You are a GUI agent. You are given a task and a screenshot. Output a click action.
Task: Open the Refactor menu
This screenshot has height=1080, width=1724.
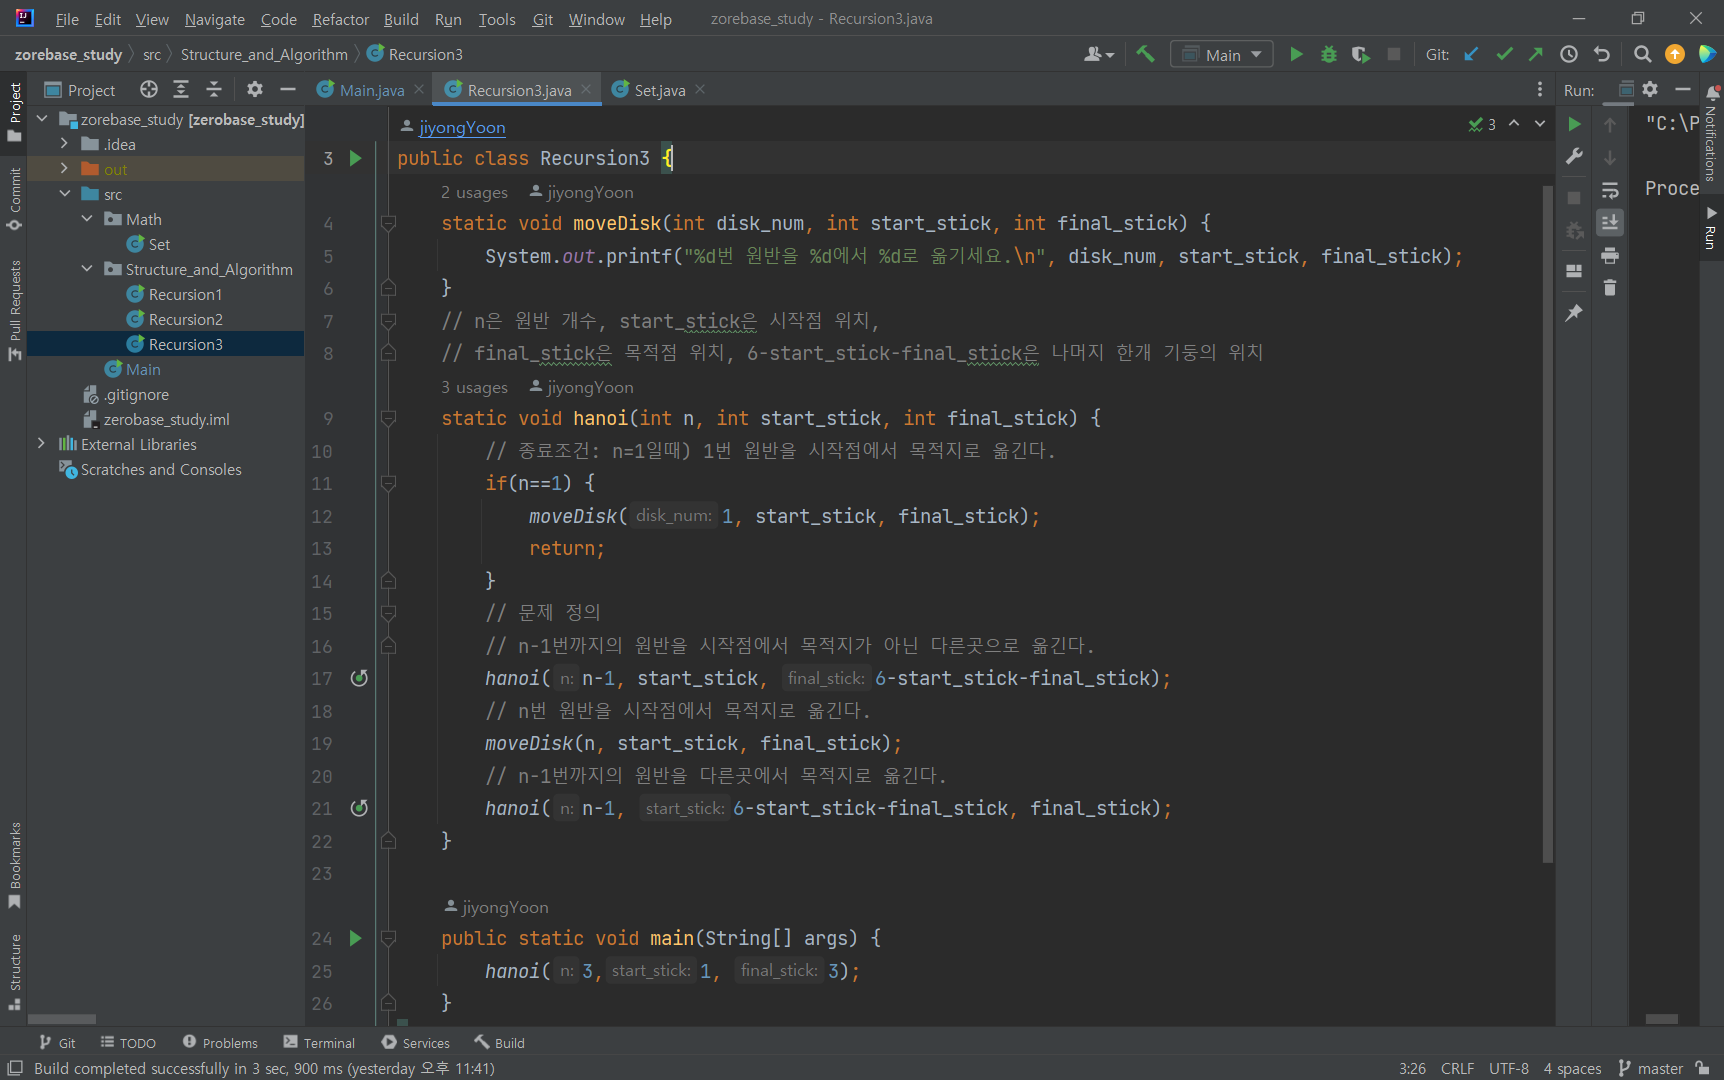point(340,19)
